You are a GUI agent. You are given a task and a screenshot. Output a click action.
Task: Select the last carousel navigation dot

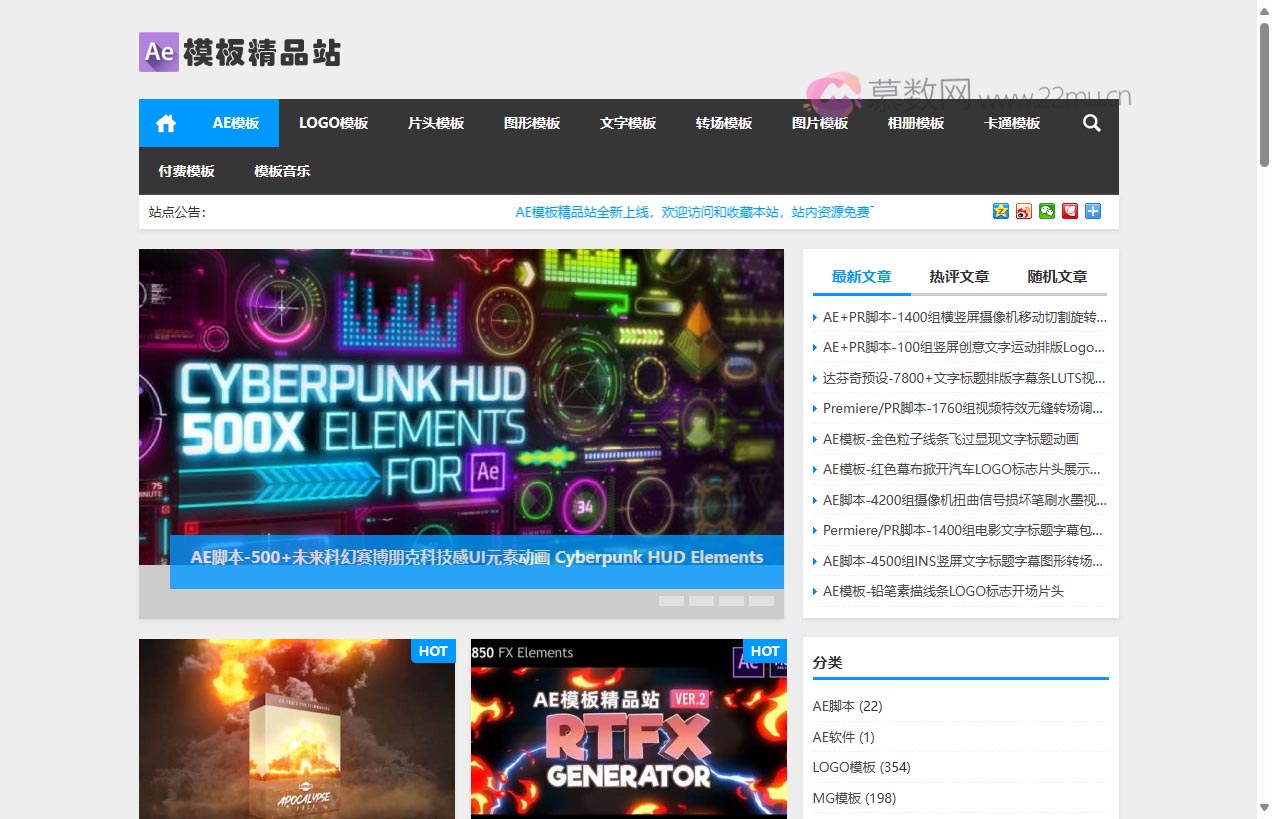point(762,600)
